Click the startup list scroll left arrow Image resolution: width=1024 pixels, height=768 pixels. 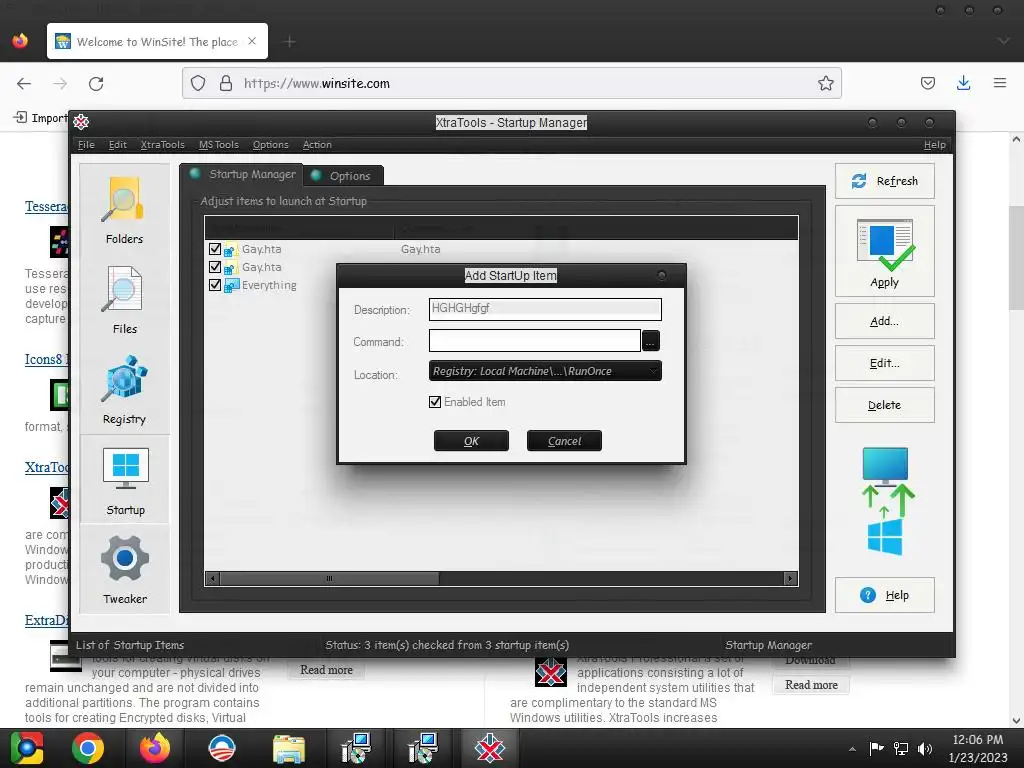pos(212,579)
